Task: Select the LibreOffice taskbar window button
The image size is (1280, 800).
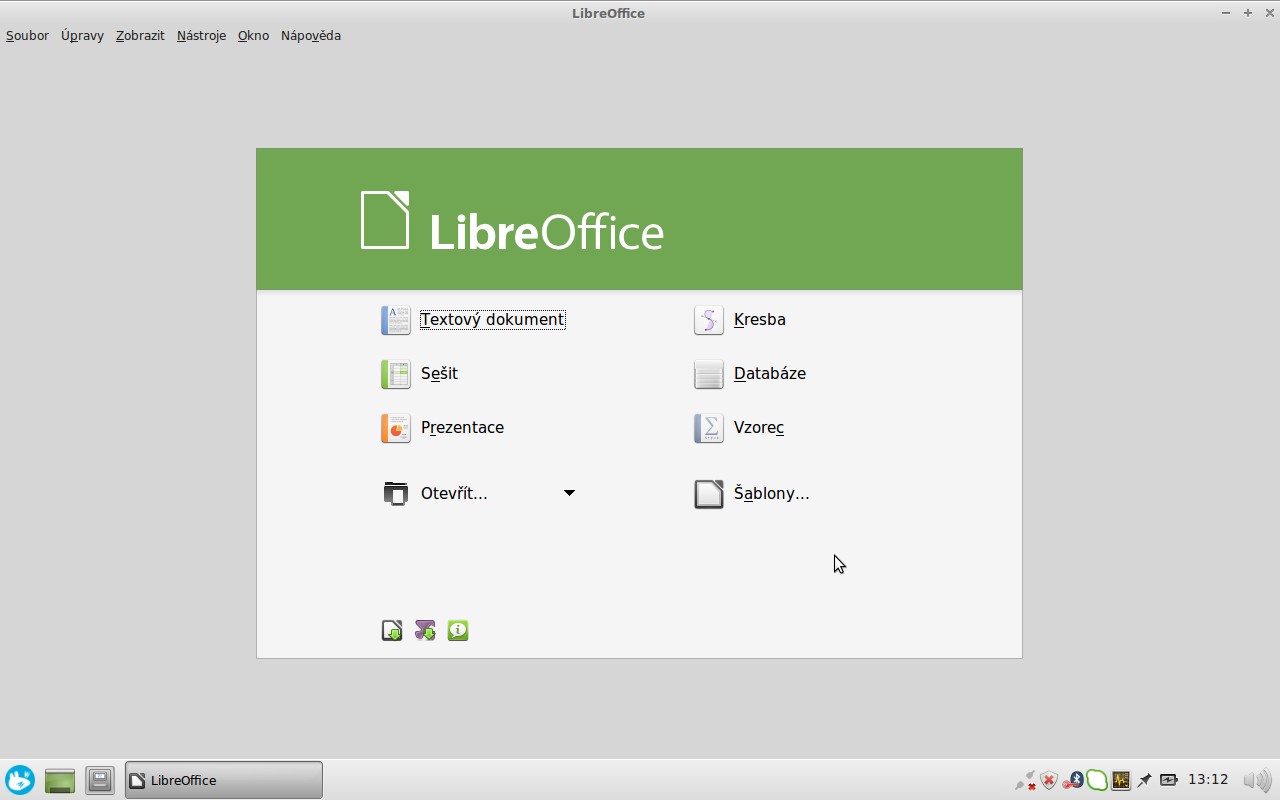Action: click(224, 780)
